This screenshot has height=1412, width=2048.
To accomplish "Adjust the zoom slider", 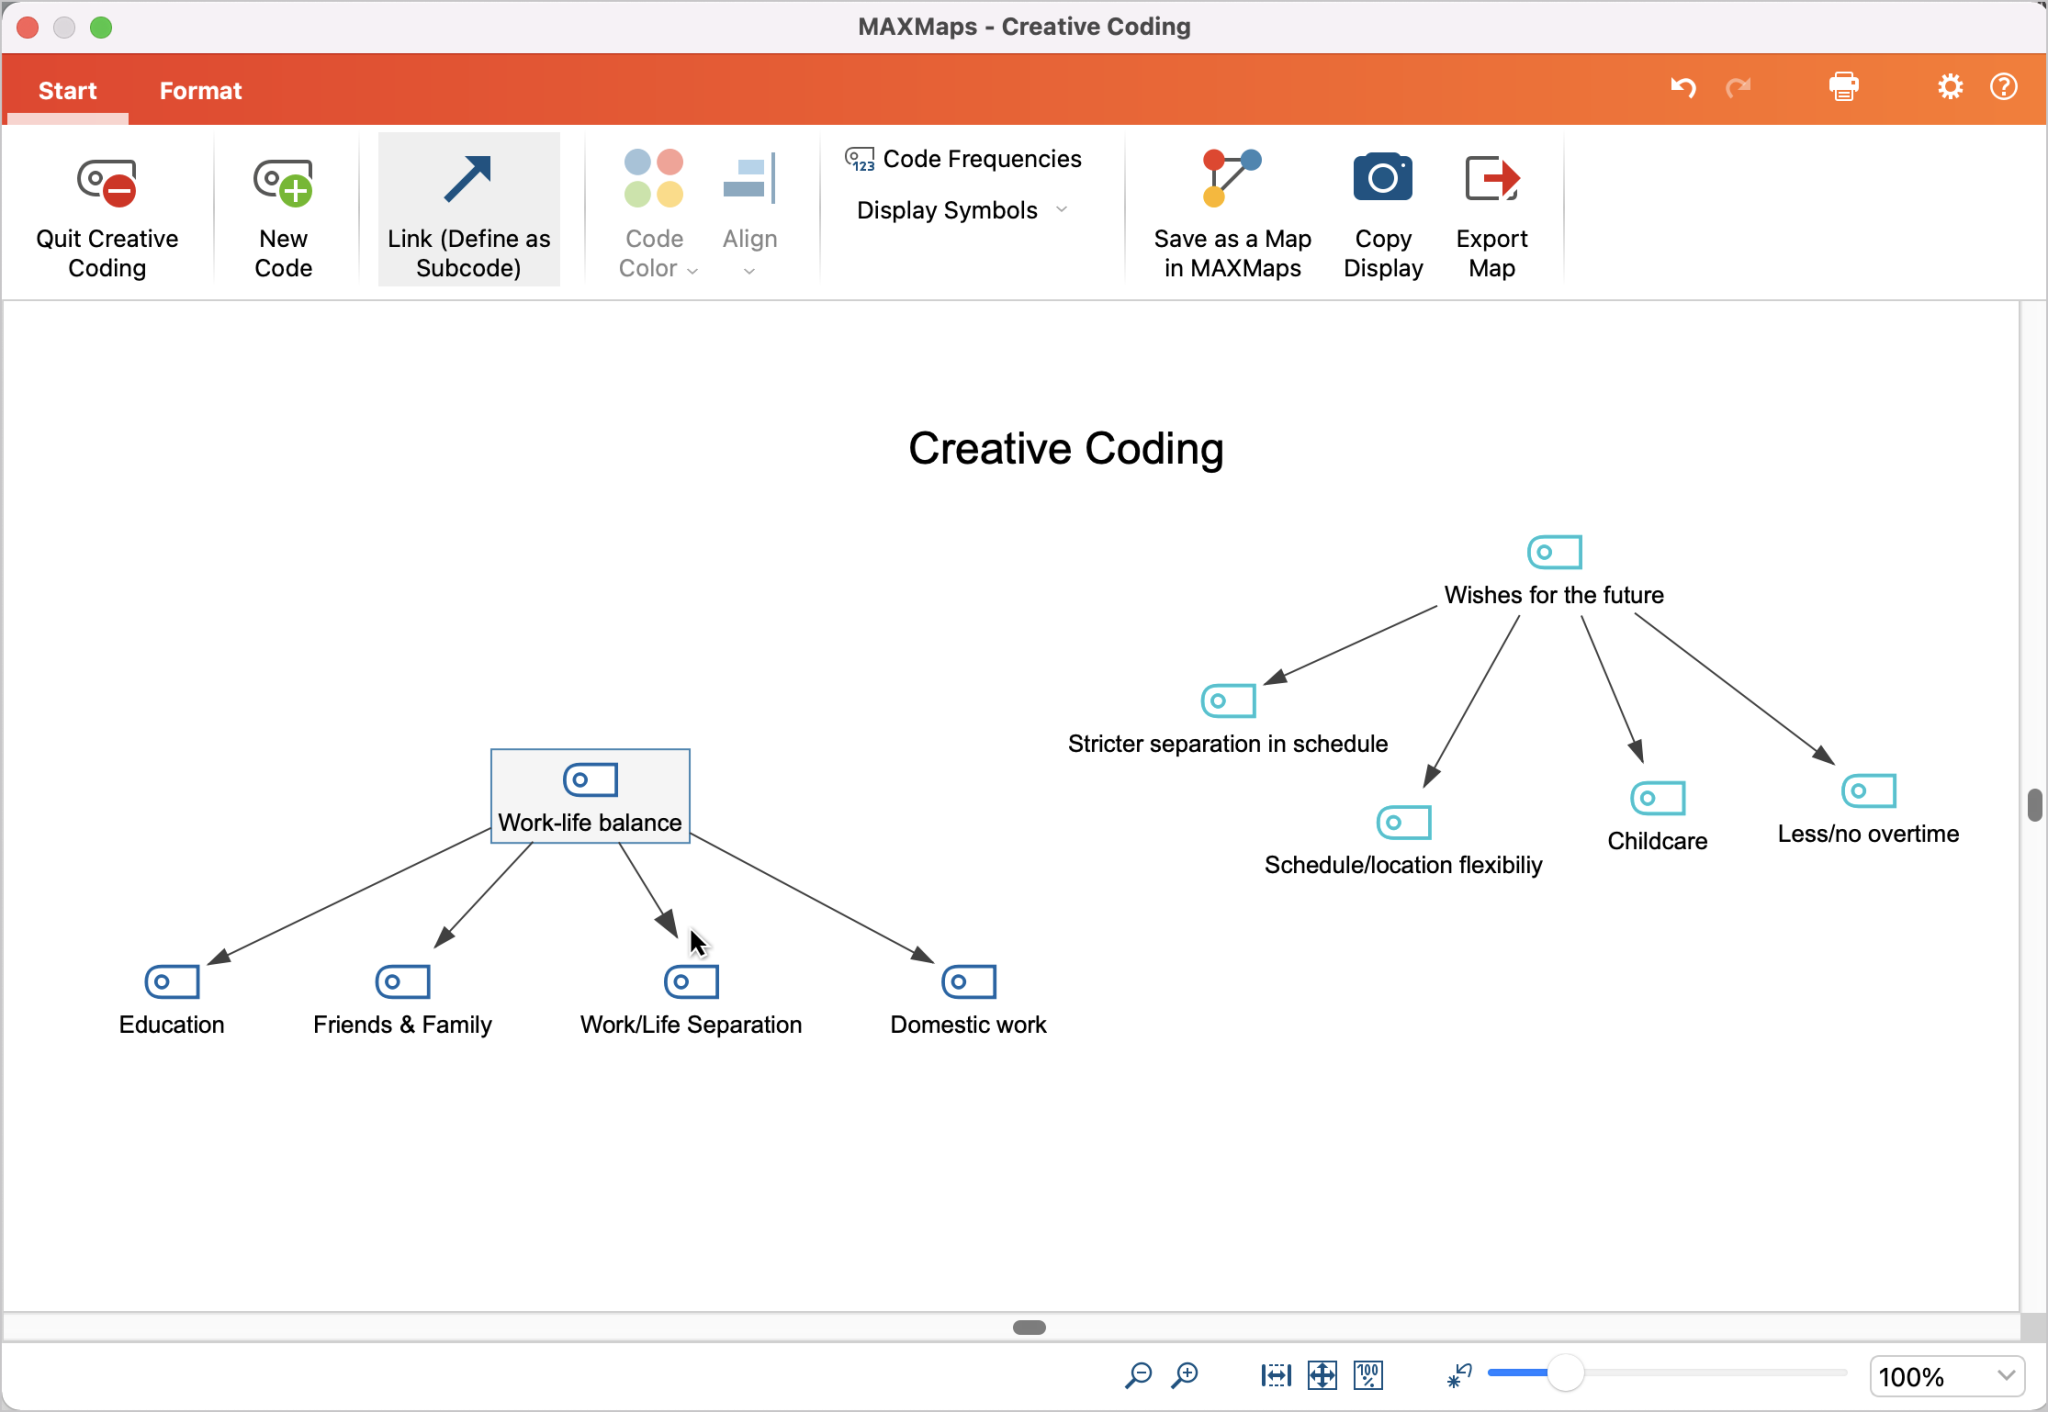I will tap(1566, 1375).
